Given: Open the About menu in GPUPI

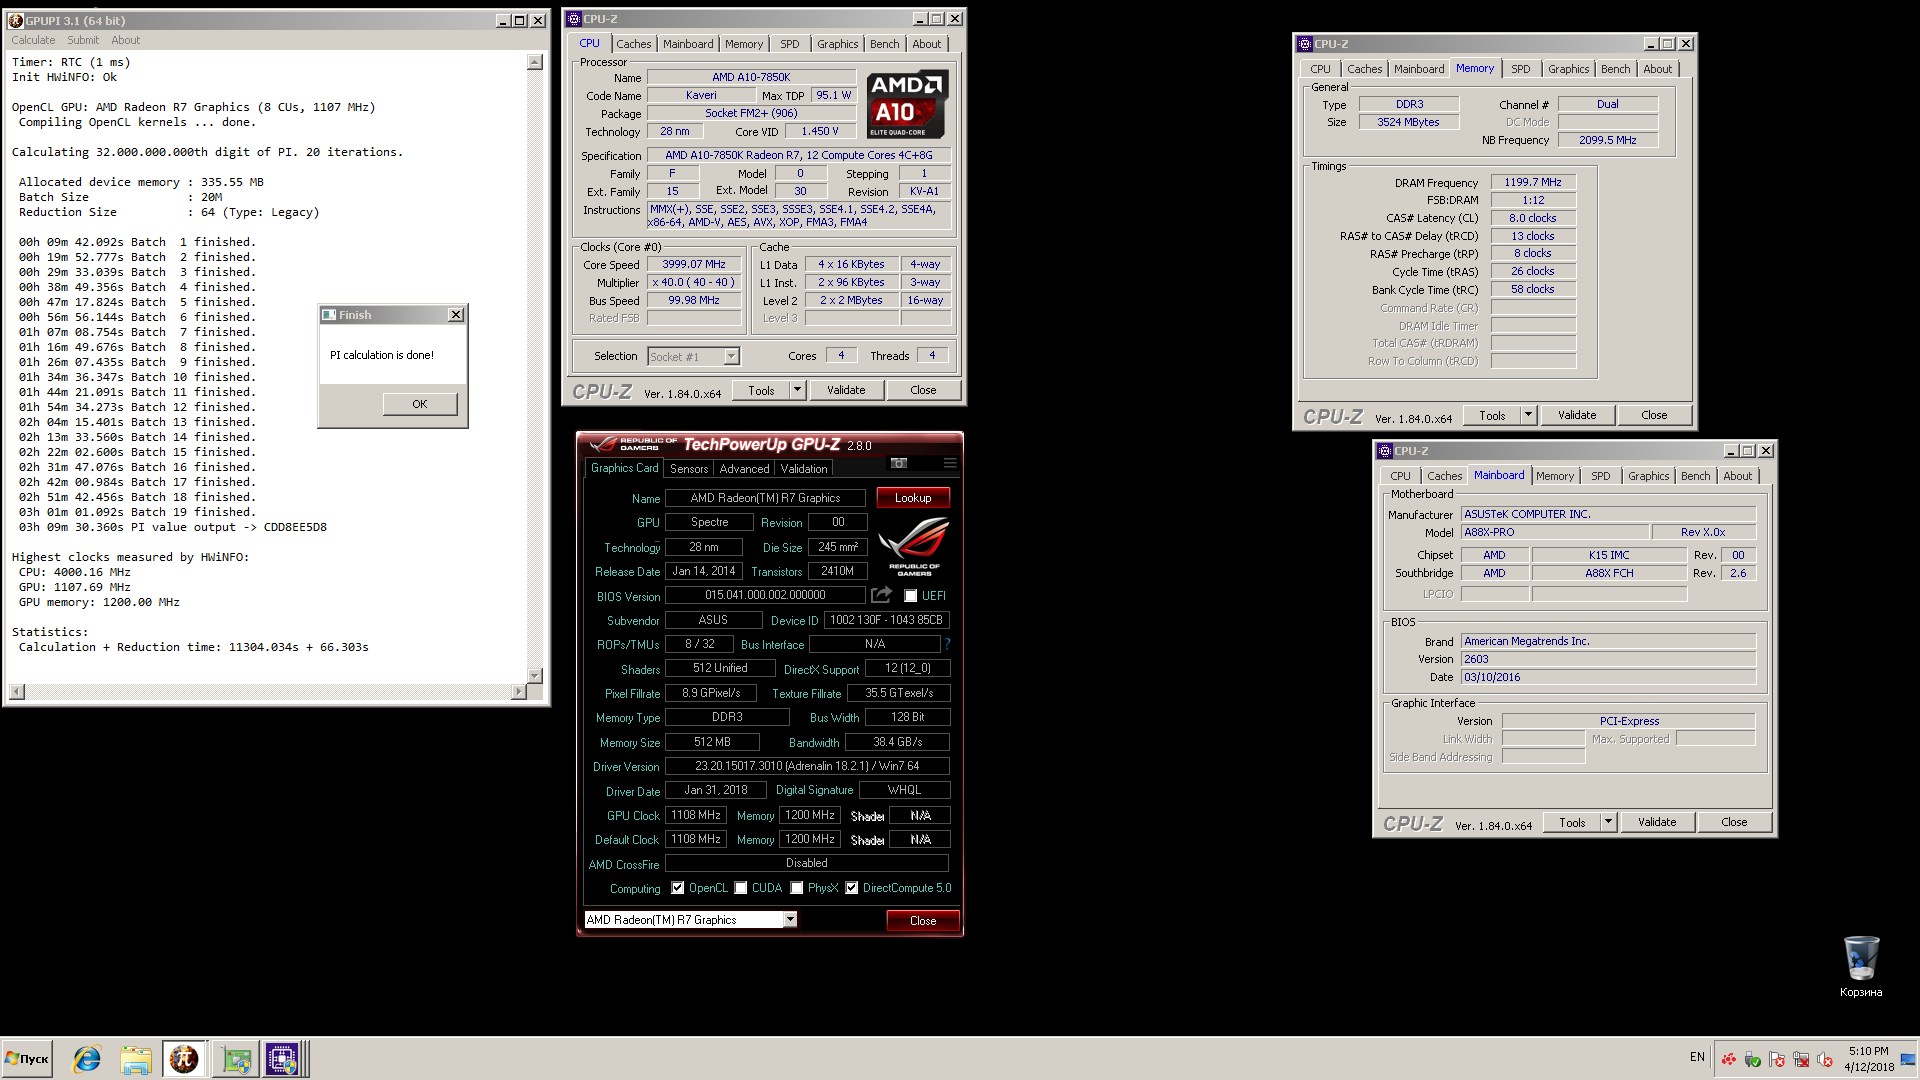Looking at the screenshot, I should 125,40.
